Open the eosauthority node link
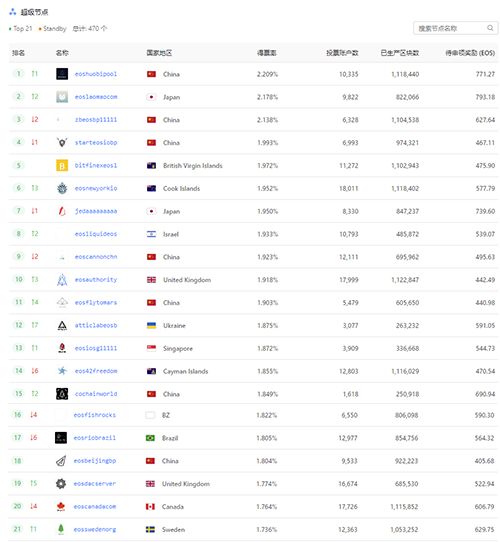 [x=96, y=280]
